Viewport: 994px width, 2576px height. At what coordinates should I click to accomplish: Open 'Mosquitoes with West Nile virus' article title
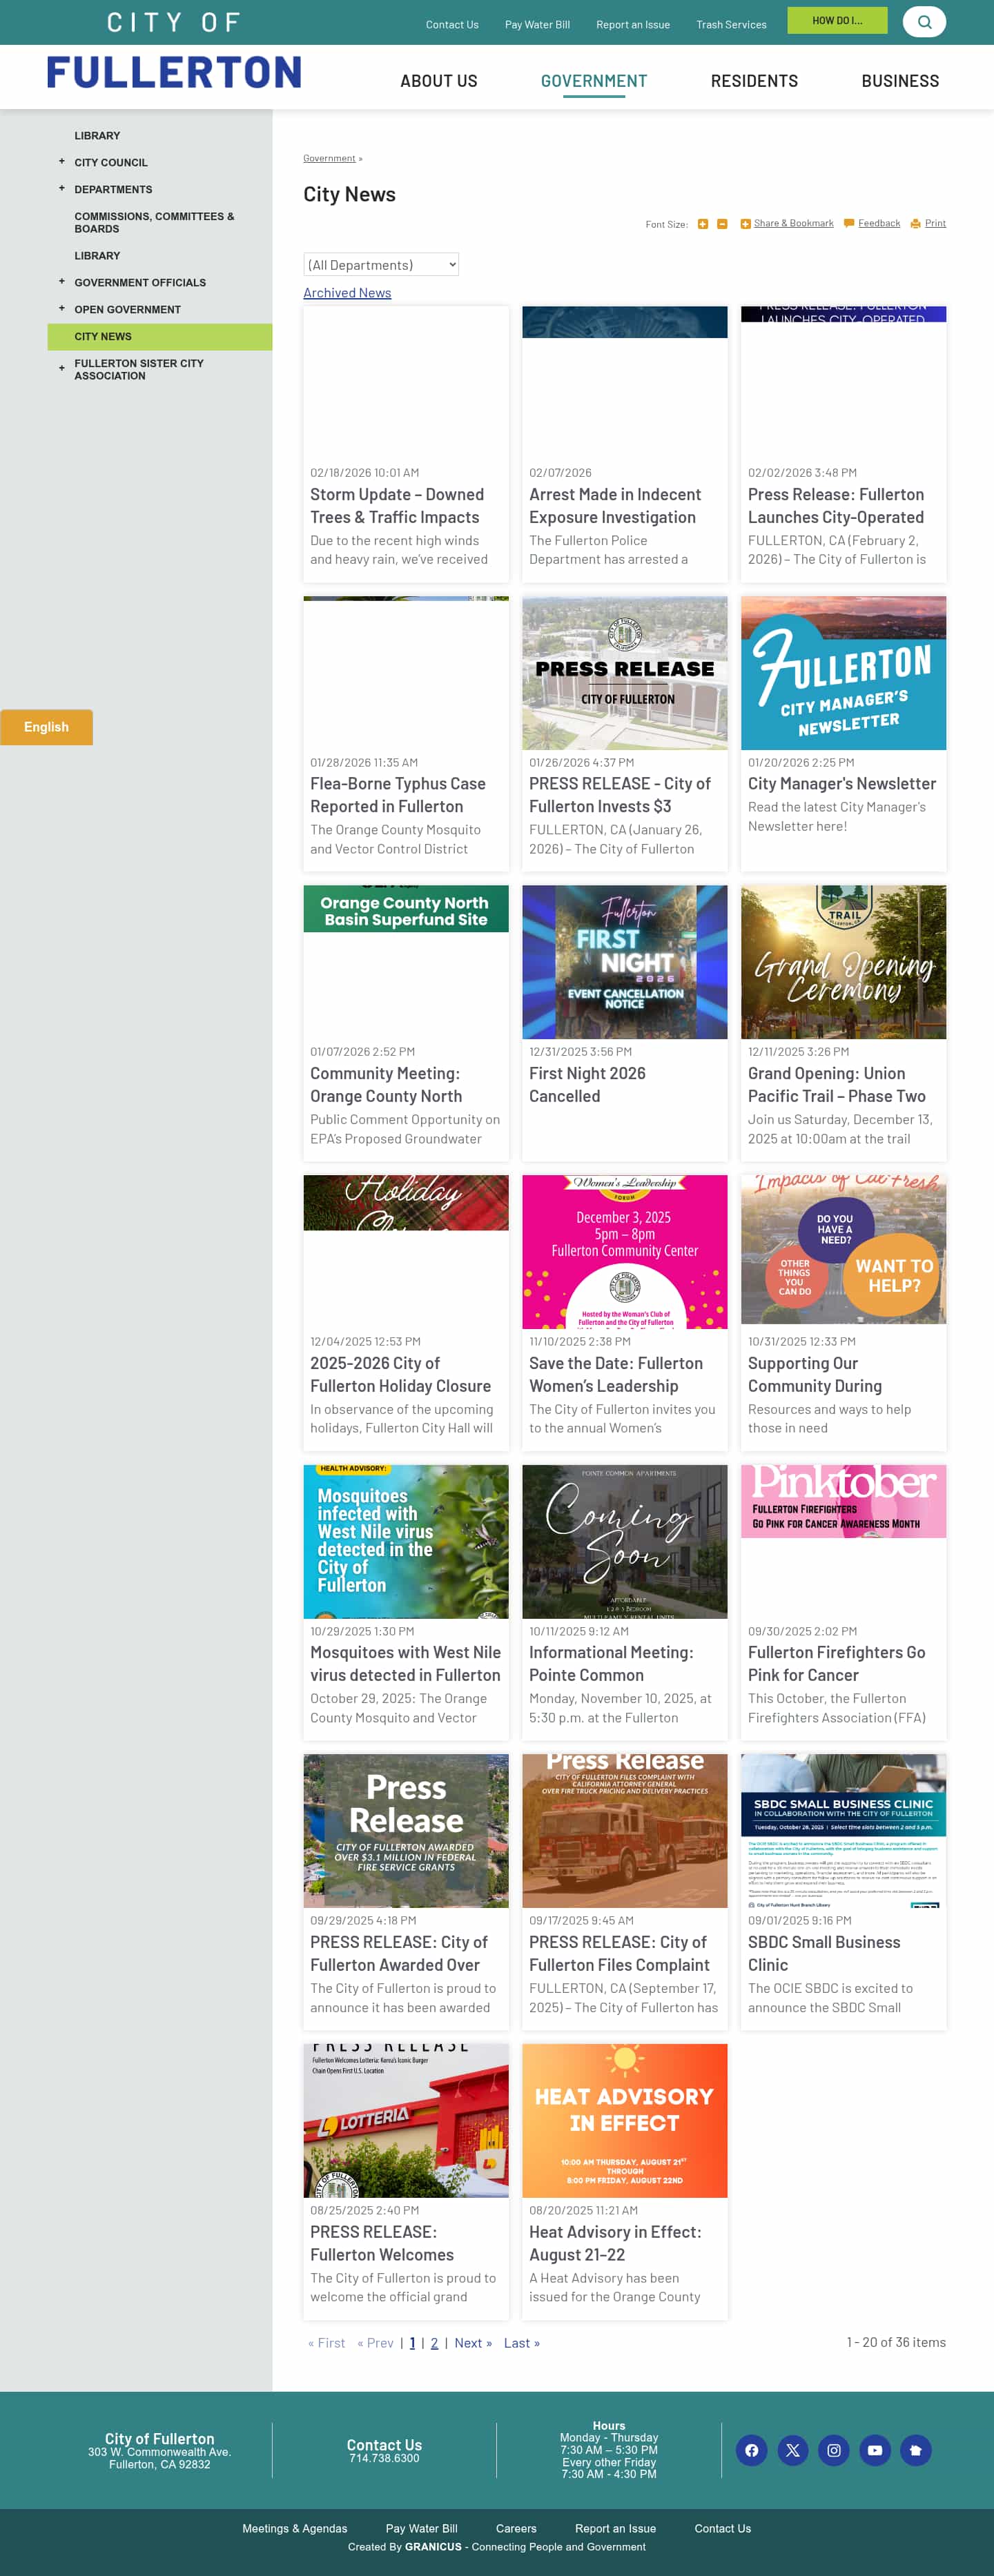(405, 1664)
